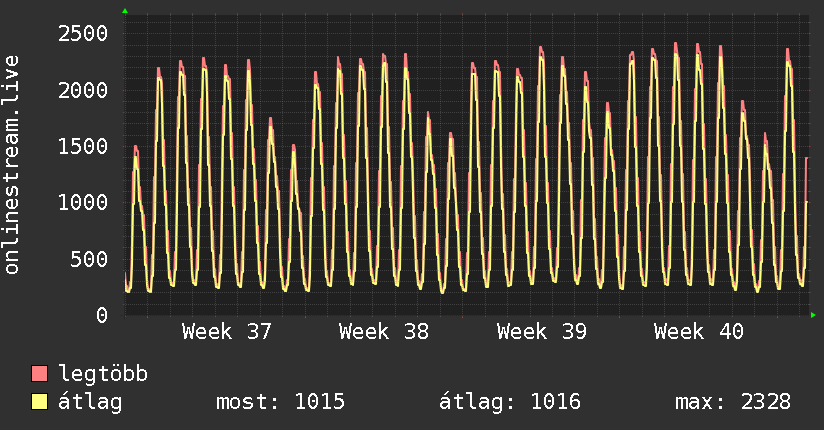Click the pink legtöbb legend swatch

pos(39,373)
